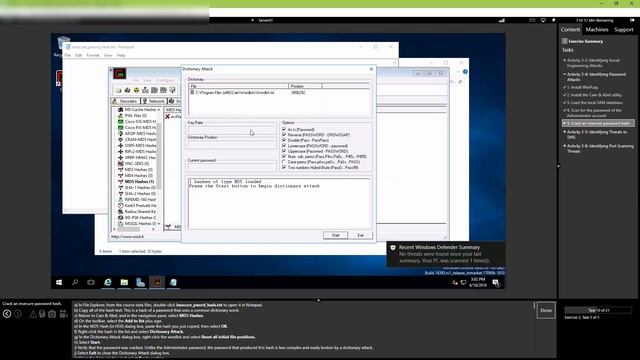Click the Position column header
This screenshot has width=640, height=360.
(x=305, y=86)
